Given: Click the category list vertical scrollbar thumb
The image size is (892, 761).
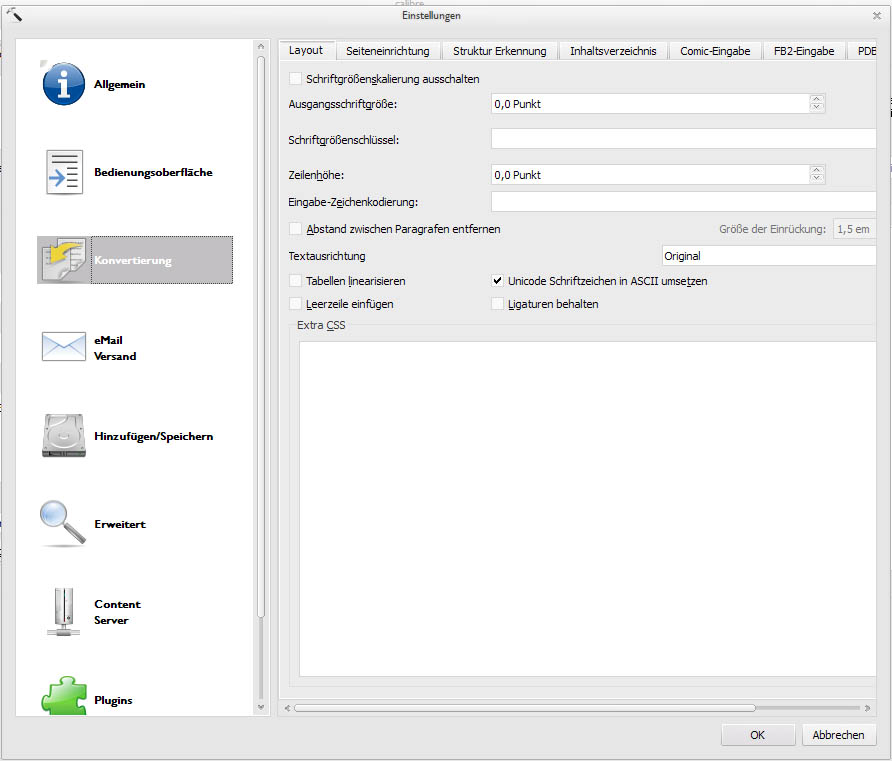Looking at the screenshot, I should pyautogui.click(x=261, y=337).
